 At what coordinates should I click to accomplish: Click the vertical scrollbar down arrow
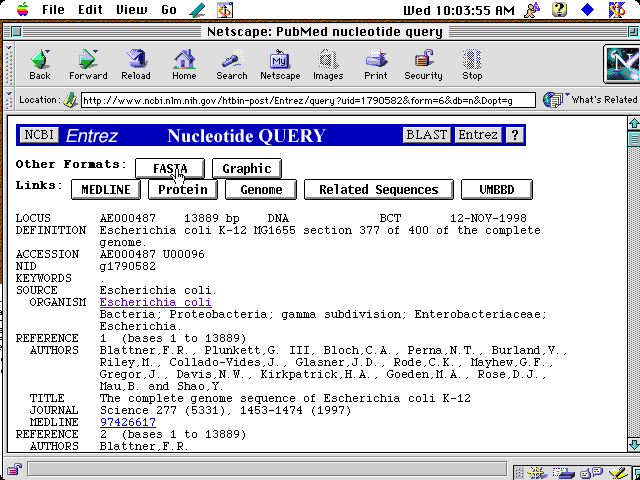click(632, 445)
